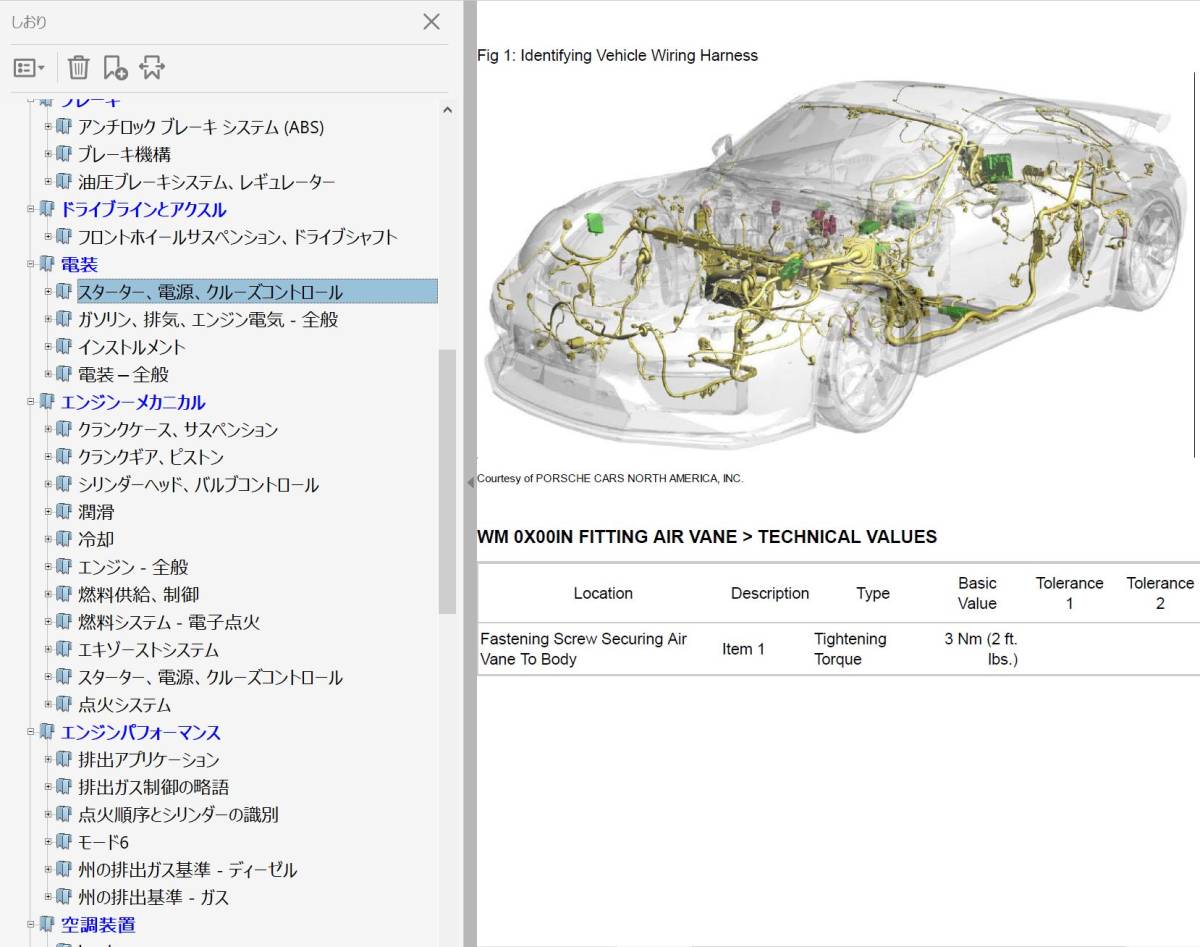Expand the アンチロック ブレーキ システム (ABS) node
The image size is (1200, 947).
(48, 127)
